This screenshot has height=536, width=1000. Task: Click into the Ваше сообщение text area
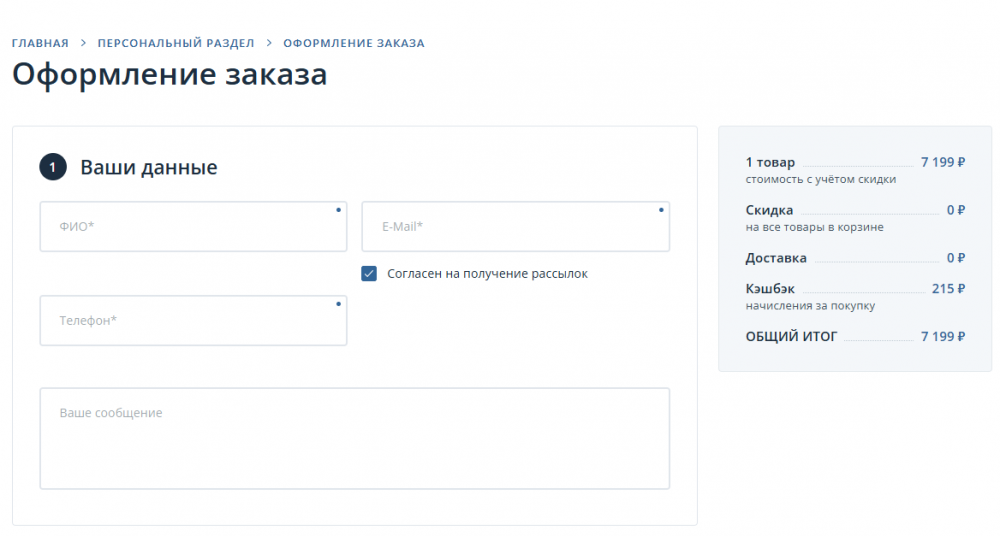coord(355,438)
